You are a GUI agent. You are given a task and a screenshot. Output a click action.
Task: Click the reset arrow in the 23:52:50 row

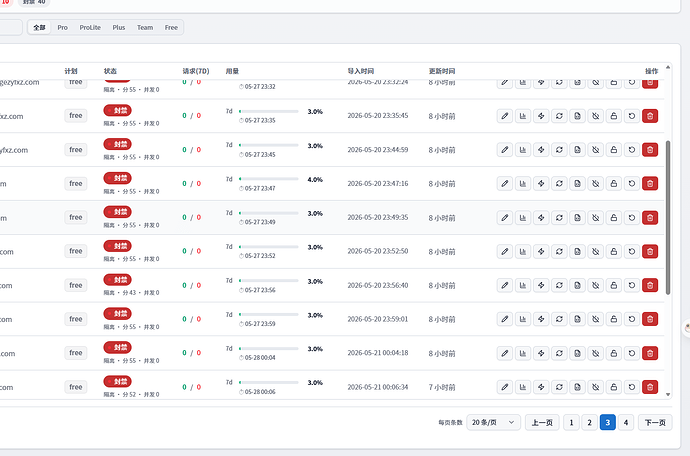tap(631, 251)
